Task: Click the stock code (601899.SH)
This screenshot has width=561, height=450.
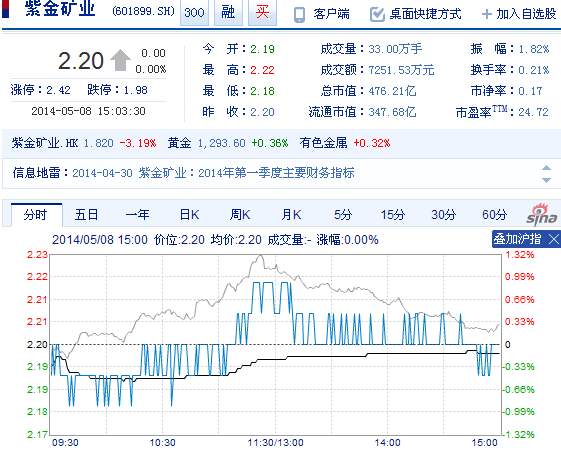Action: pos(143,11)
